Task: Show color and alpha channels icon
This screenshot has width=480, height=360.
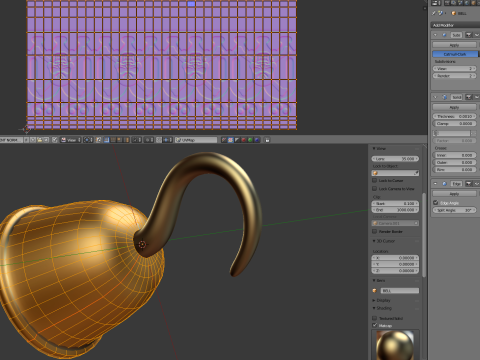Action: point(224,140)
